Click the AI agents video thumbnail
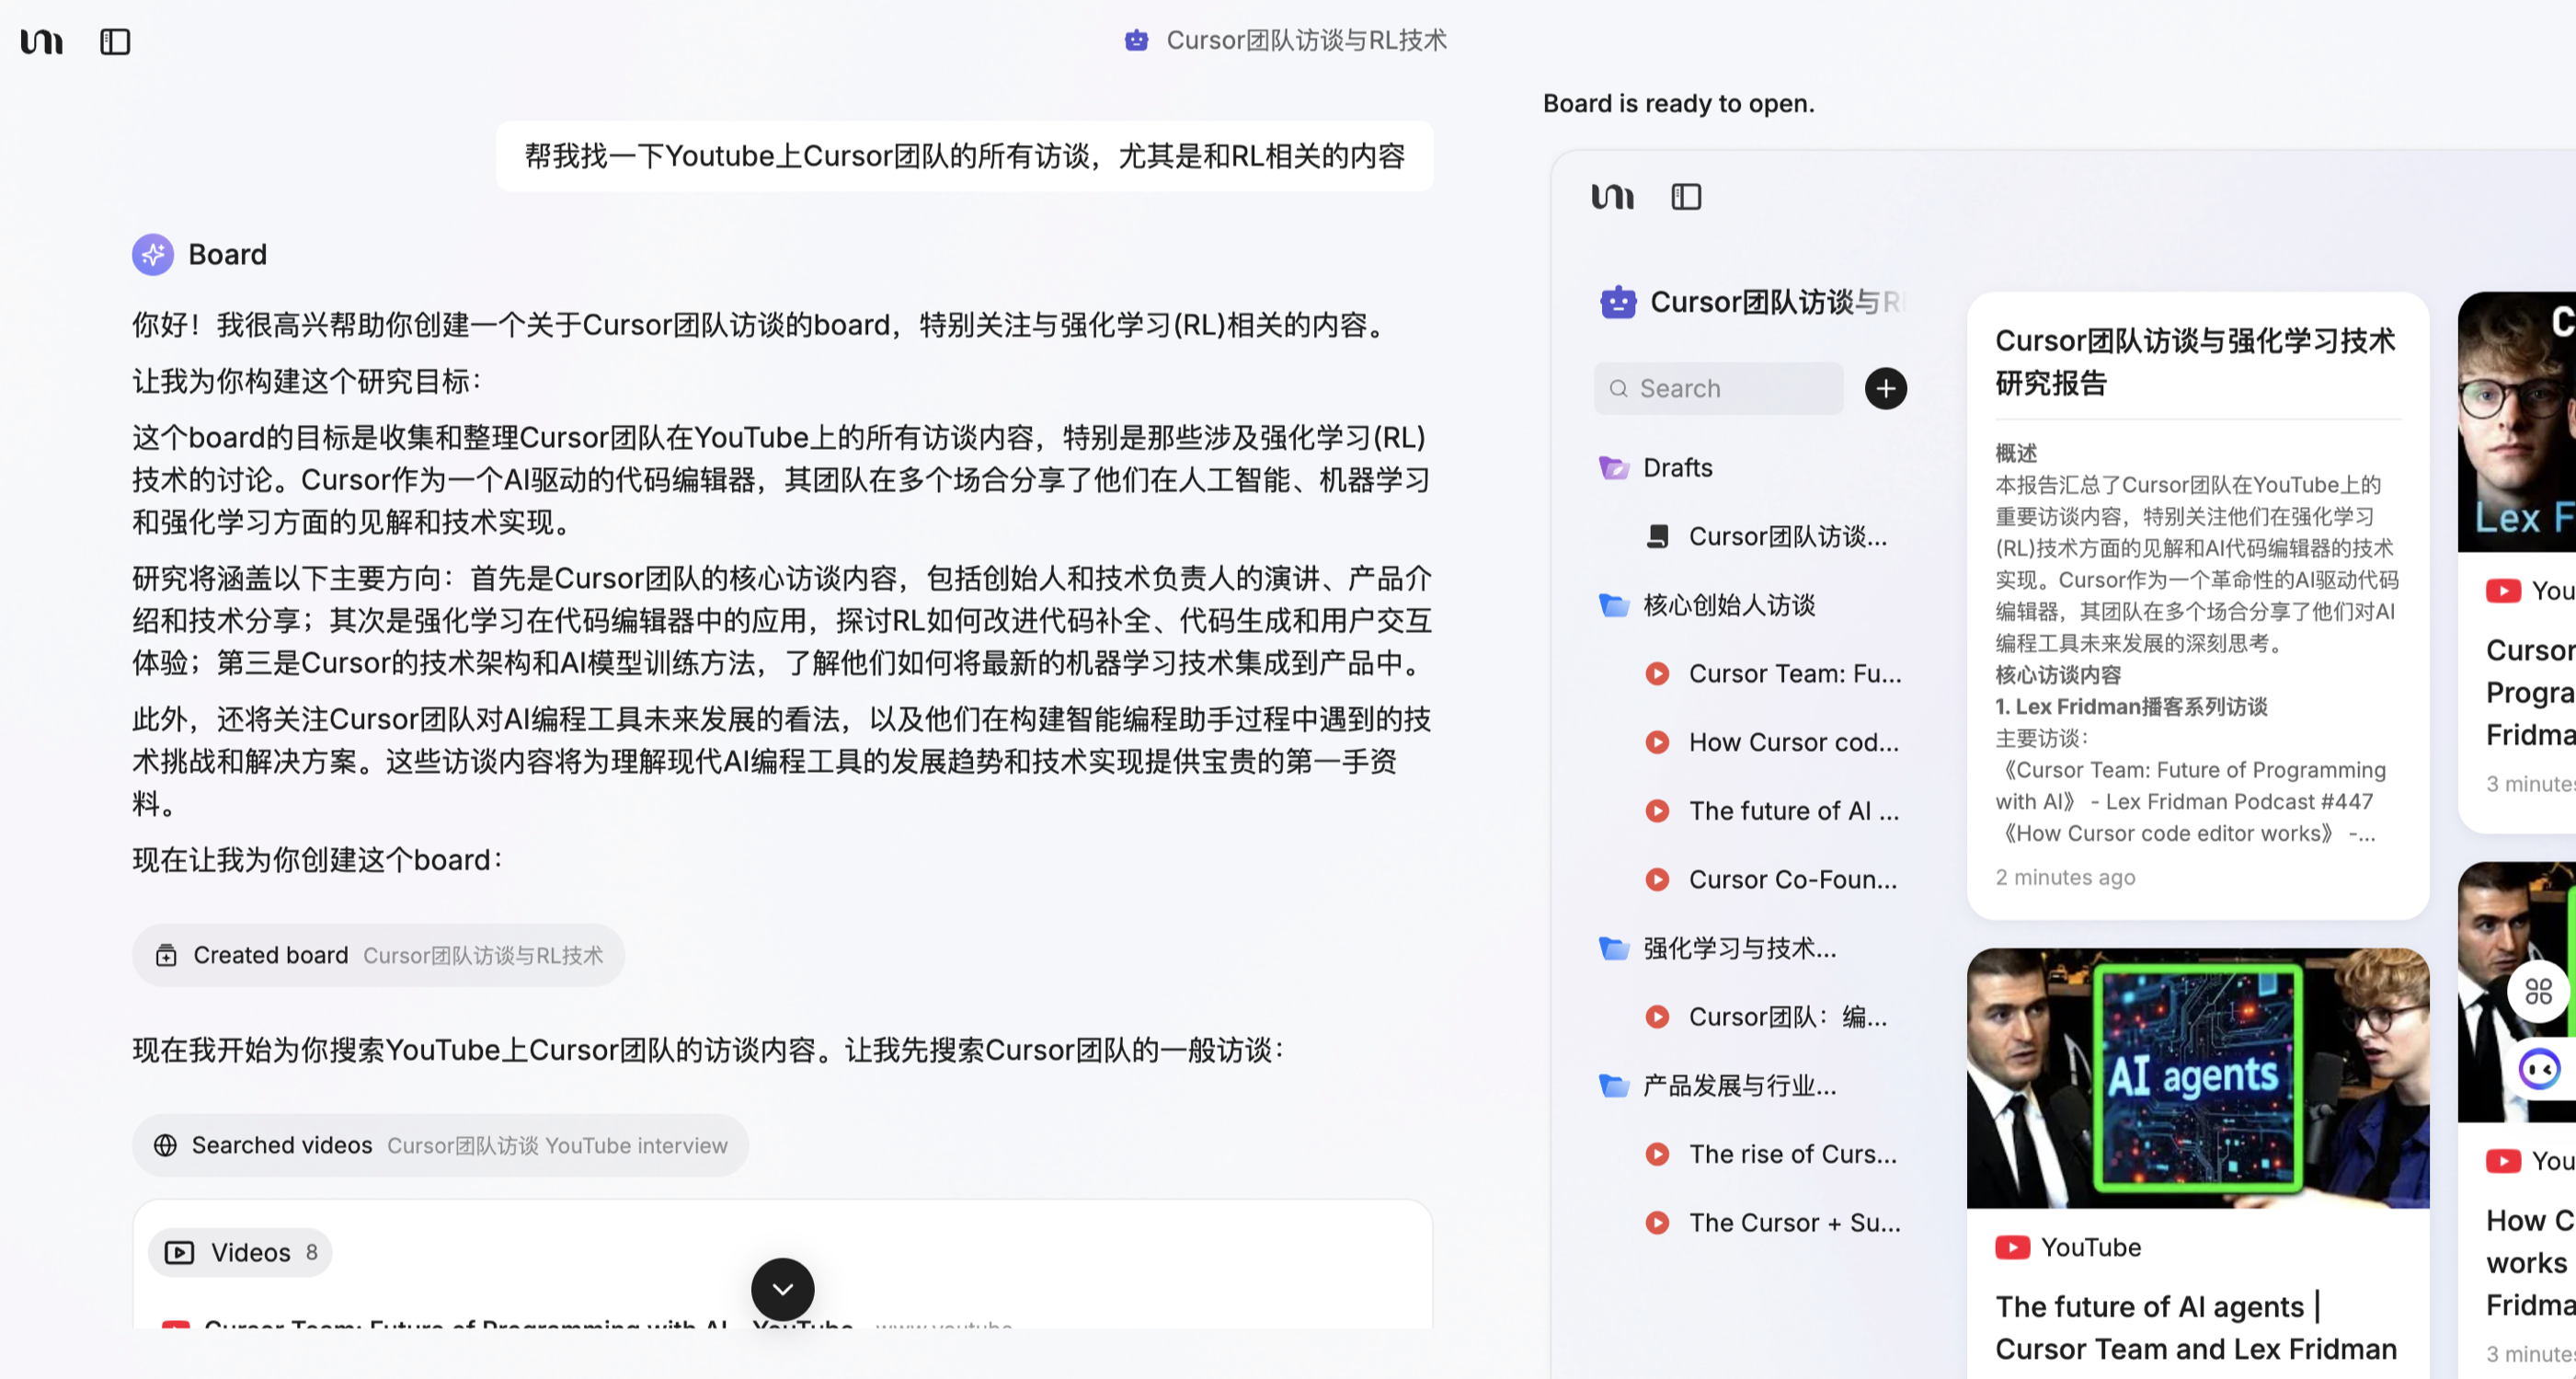This screenshot has height=1379, width=2576. [x=2197, y=1078]
